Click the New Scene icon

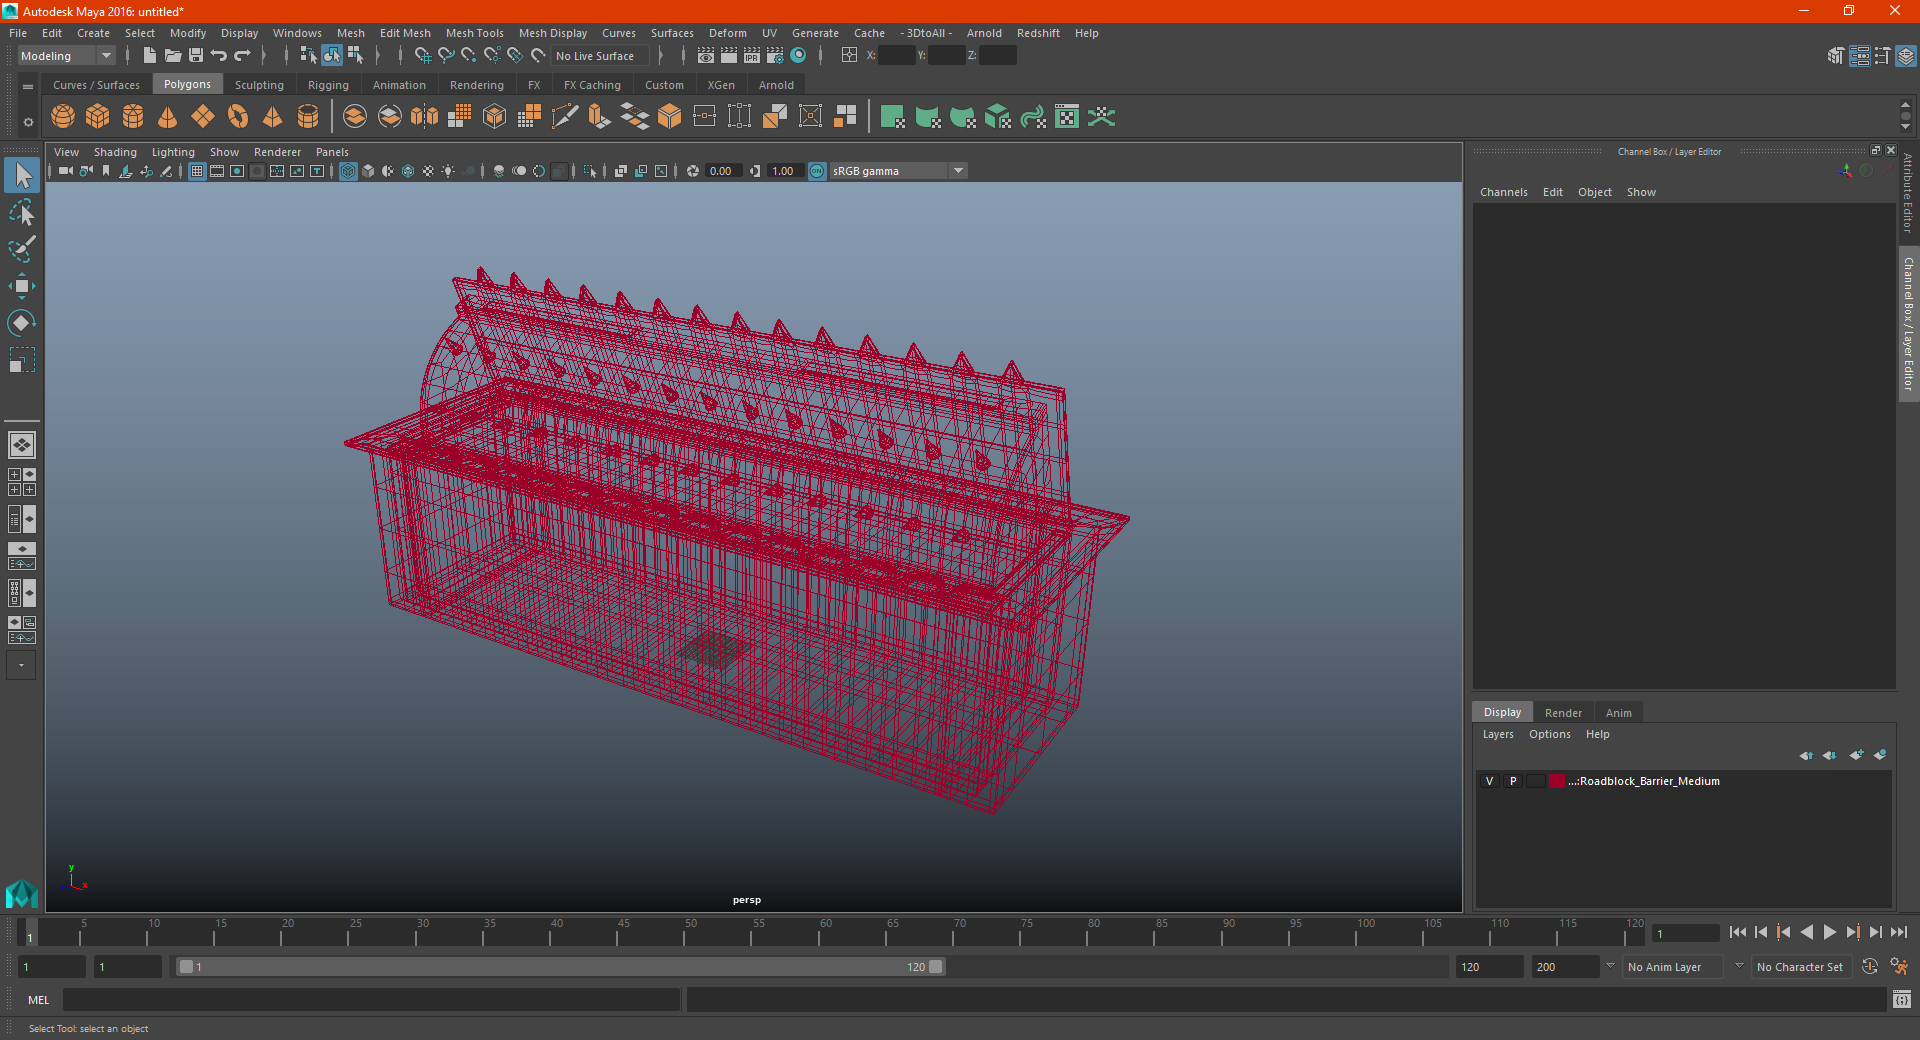pyautogui.click(x=149, y=56)
